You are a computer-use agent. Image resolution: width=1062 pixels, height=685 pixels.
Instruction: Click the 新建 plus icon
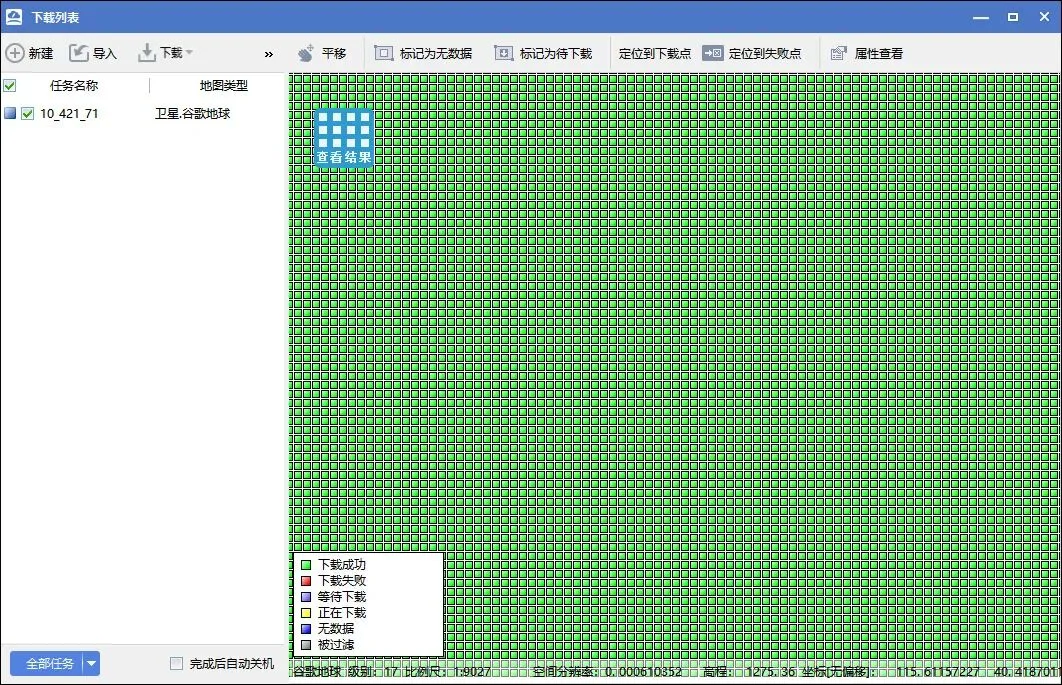(x=15, y=53)
